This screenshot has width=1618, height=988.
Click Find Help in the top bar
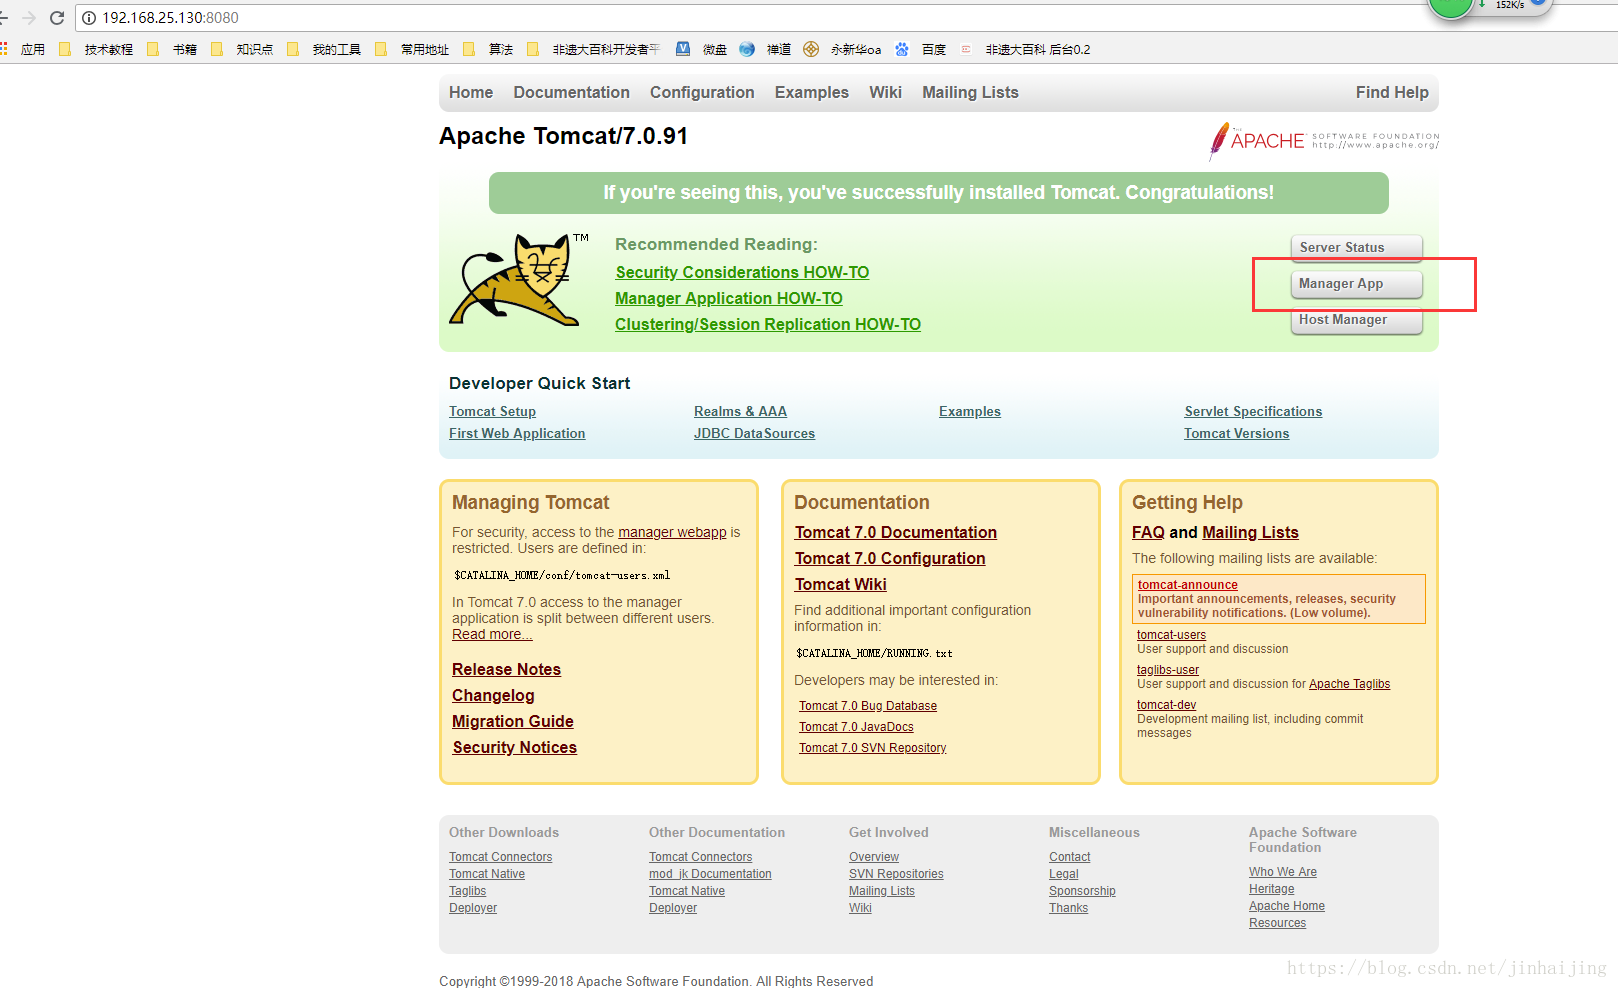click(x=1392, y=92)
